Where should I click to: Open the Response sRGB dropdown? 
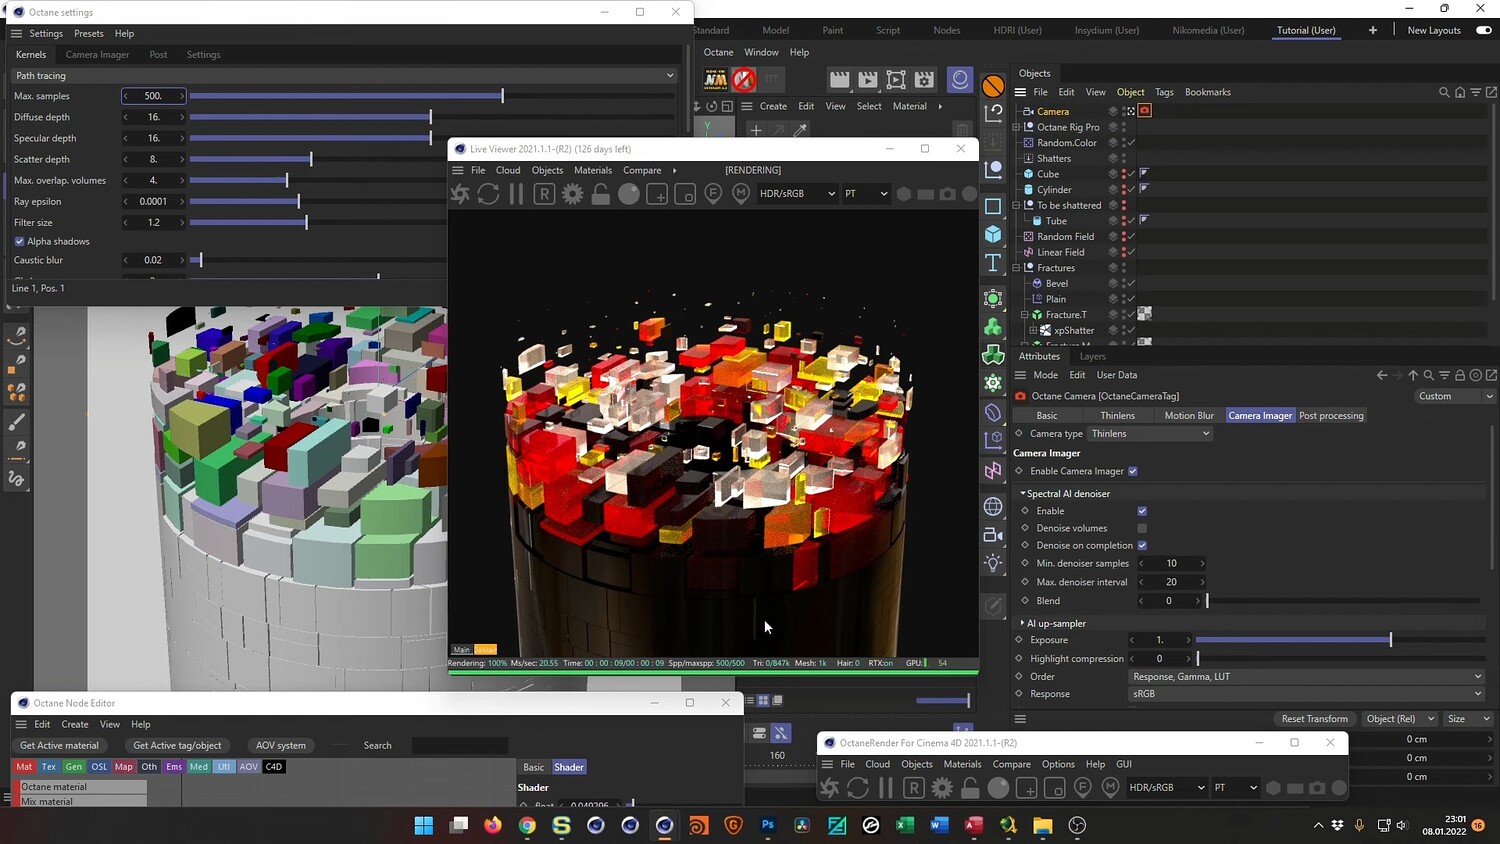(x=1307, y=694)
